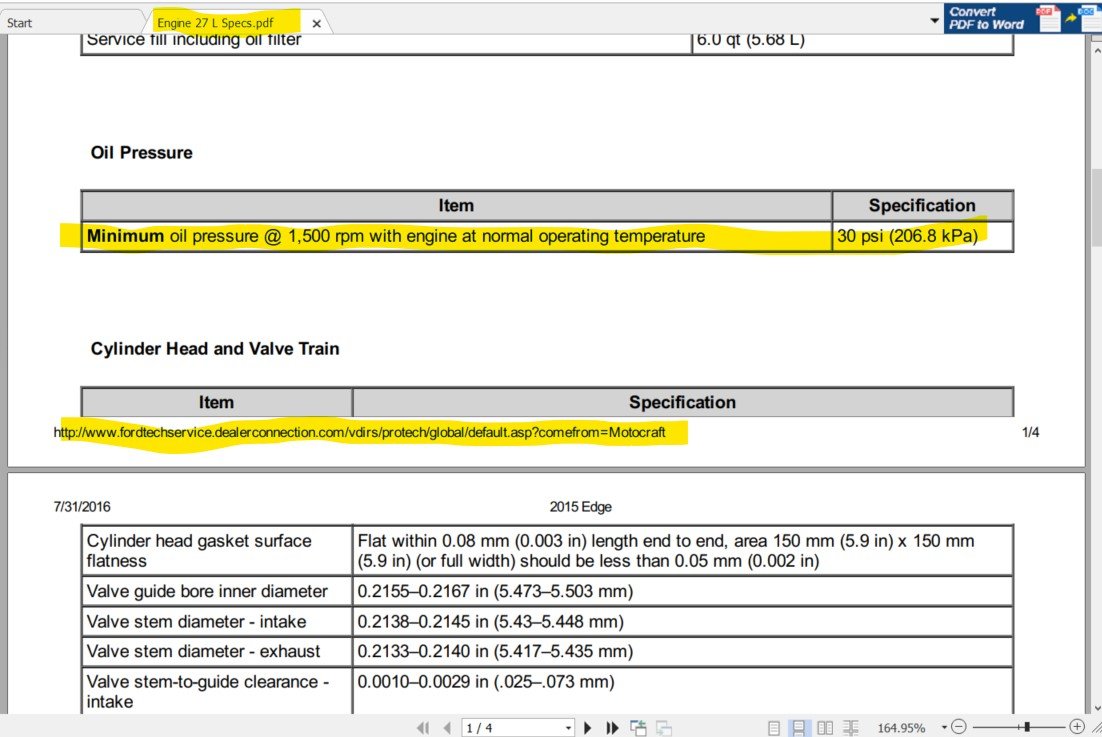Click zoom in plus button
The height and width of the screenshot is (737, 1102).
tap(1077, 727)
